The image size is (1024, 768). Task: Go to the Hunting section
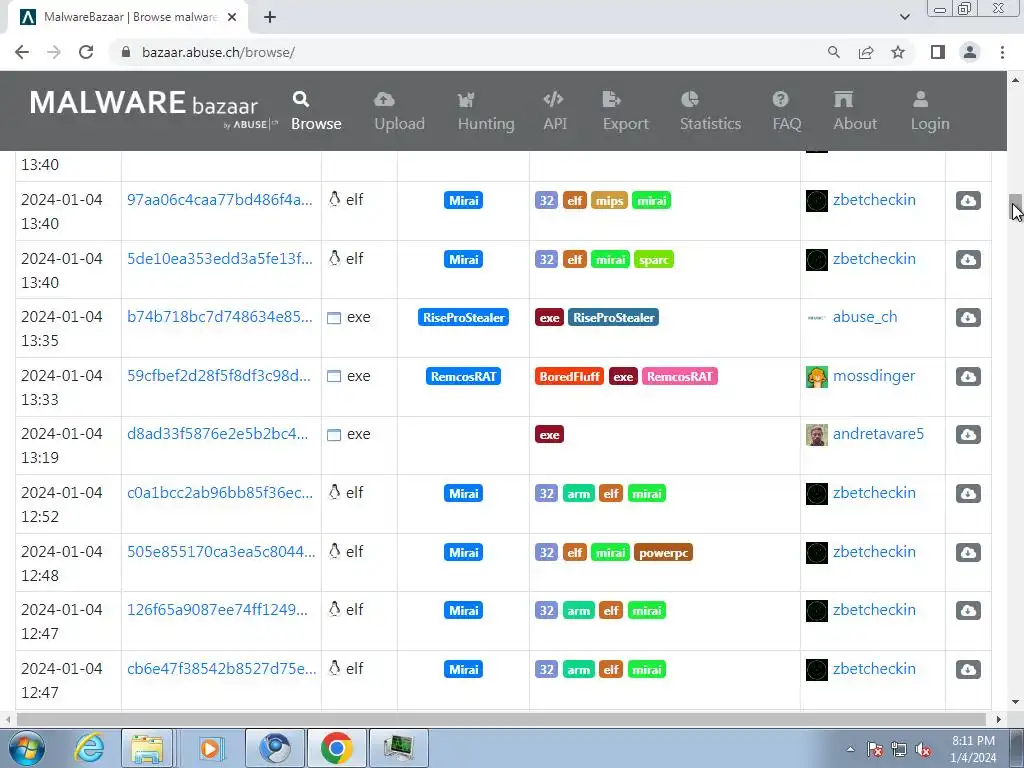[486, 111]
